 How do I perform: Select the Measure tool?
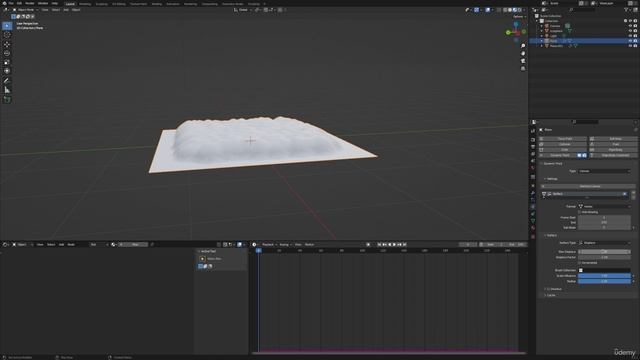tap(7, 90)
